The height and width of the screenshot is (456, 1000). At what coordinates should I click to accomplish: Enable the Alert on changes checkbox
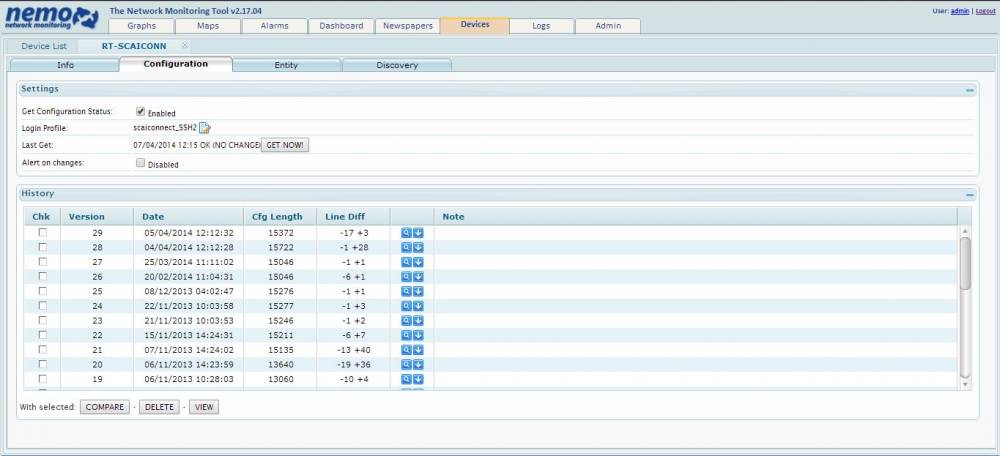140,163
